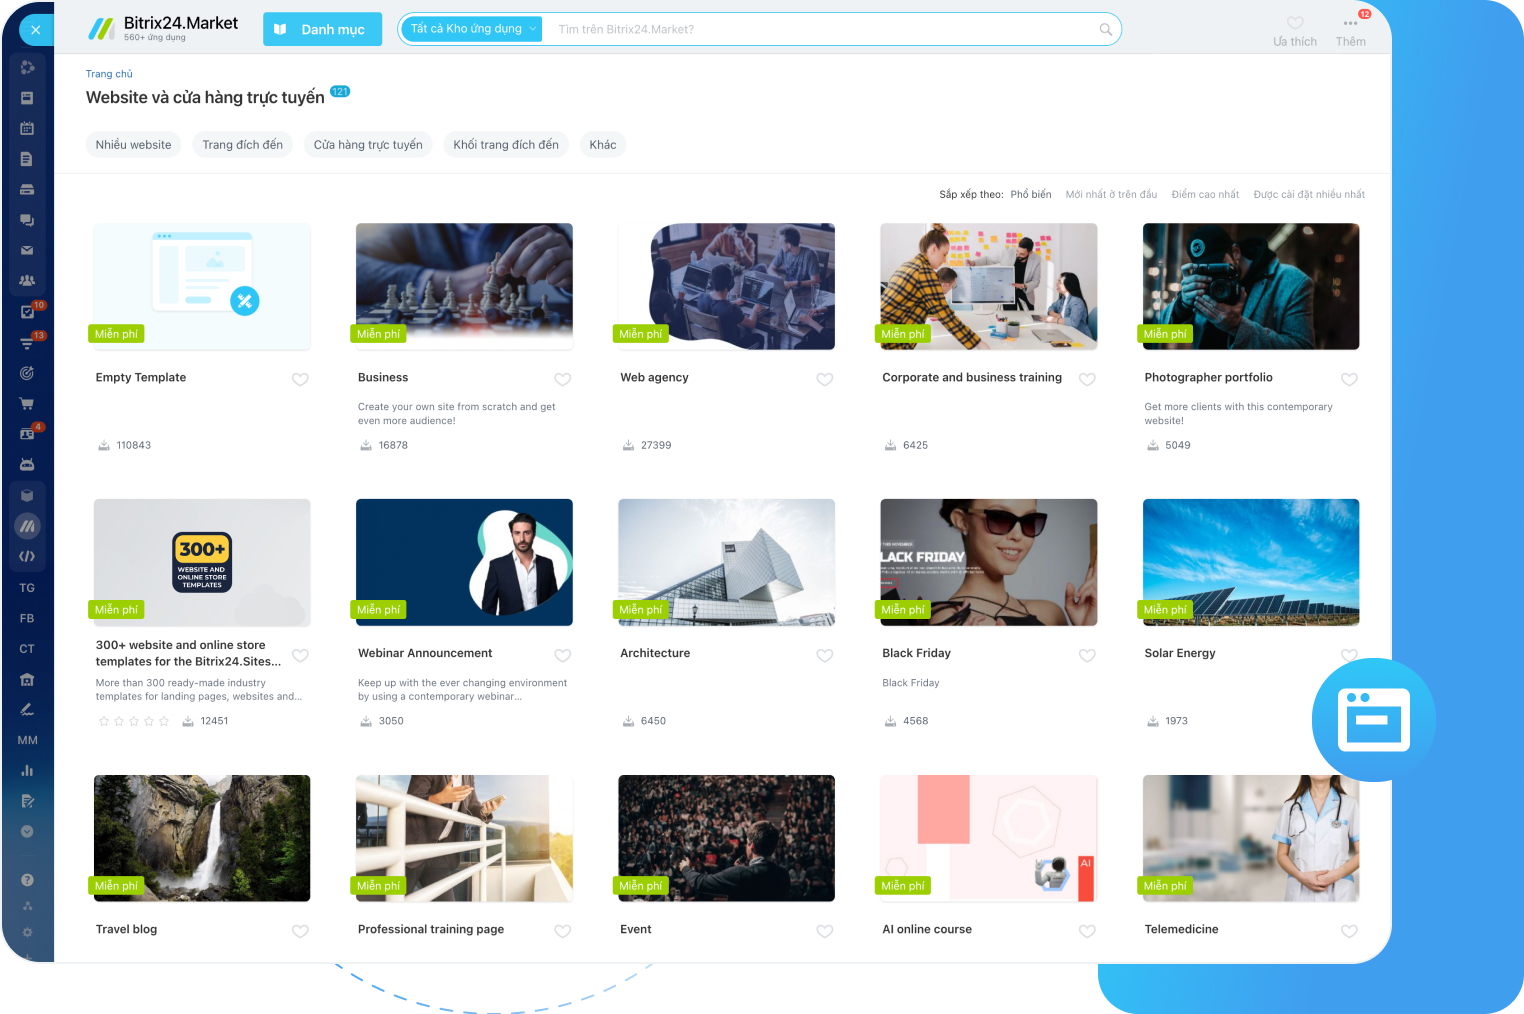The height and width of the screenshot is (1014, 1524).
Task: Open the help question mark icon
Action: (27, 880)
